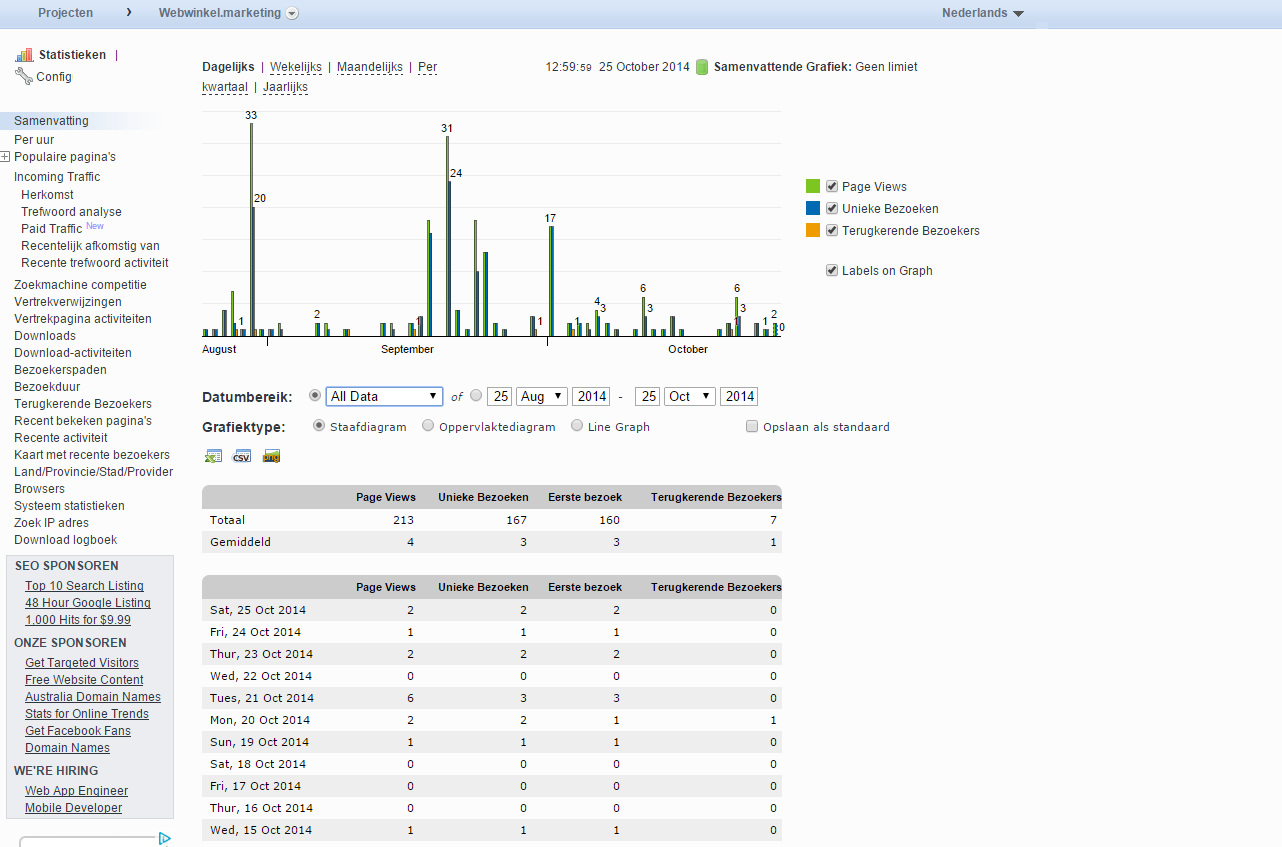Screen dimensions: 1282x847
Task: Open Herkomst under Incoming Traffic
Action: (x=47, y=195)
